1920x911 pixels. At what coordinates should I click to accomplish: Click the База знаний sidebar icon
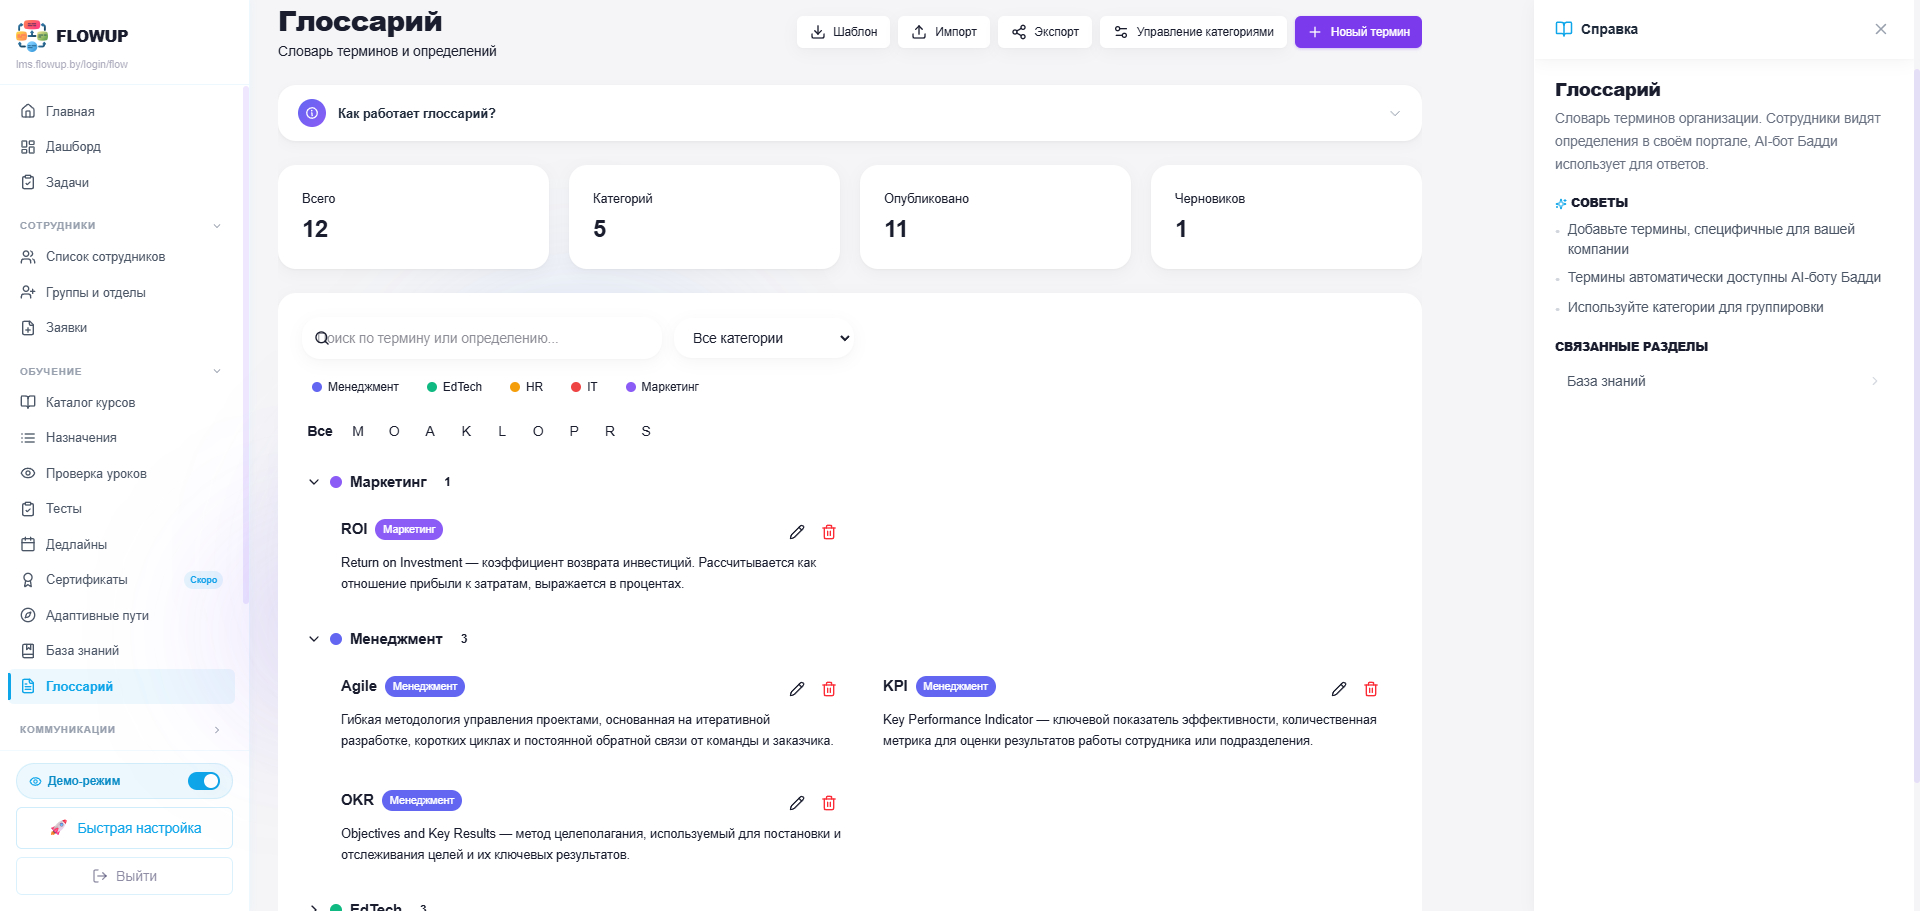(x=28, y=651)
